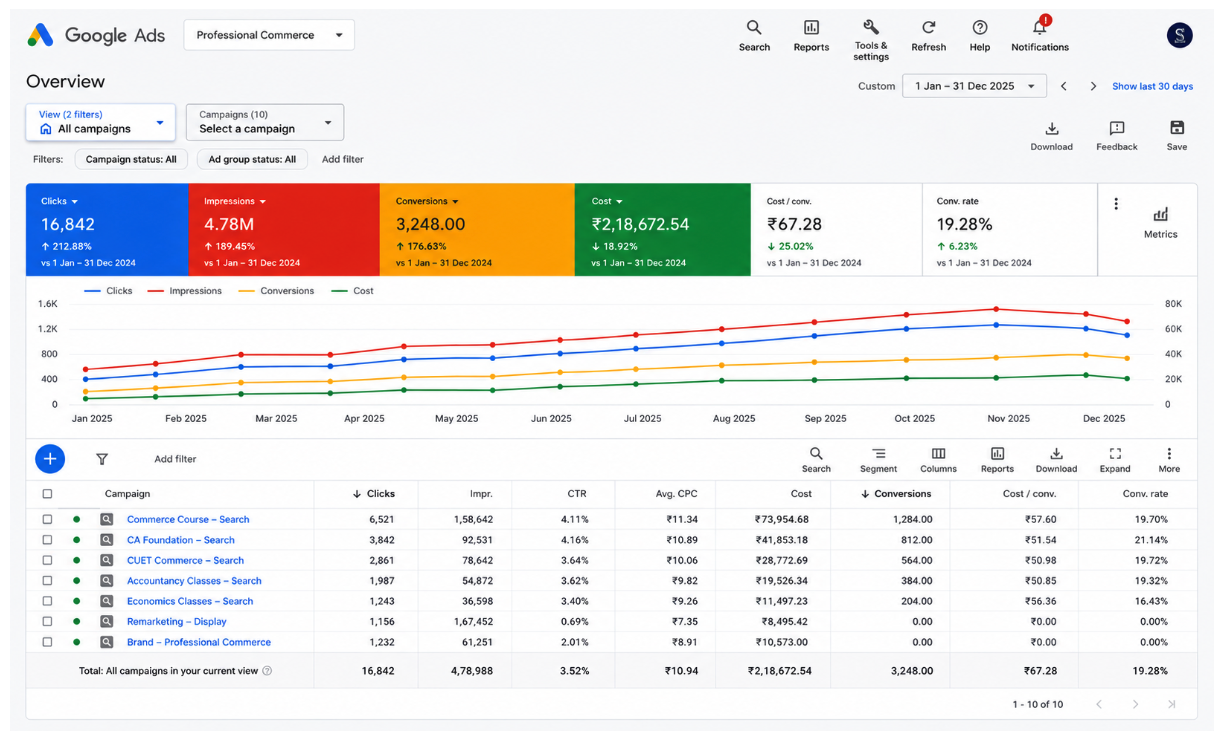Open the user account avatar
Image resolution: width=1223 pixels, height=741 pixels.
click(x=1180, y=35)
